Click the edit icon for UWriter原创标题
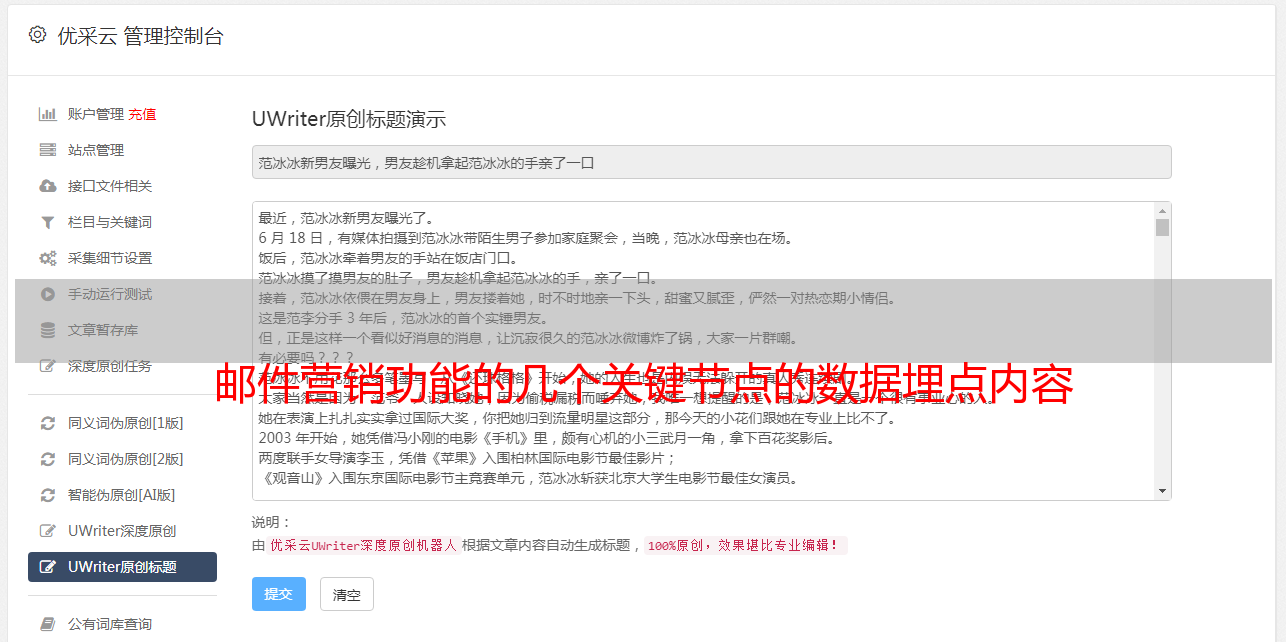The height and width of the screenshot is (642, 1286). [47, 567]
